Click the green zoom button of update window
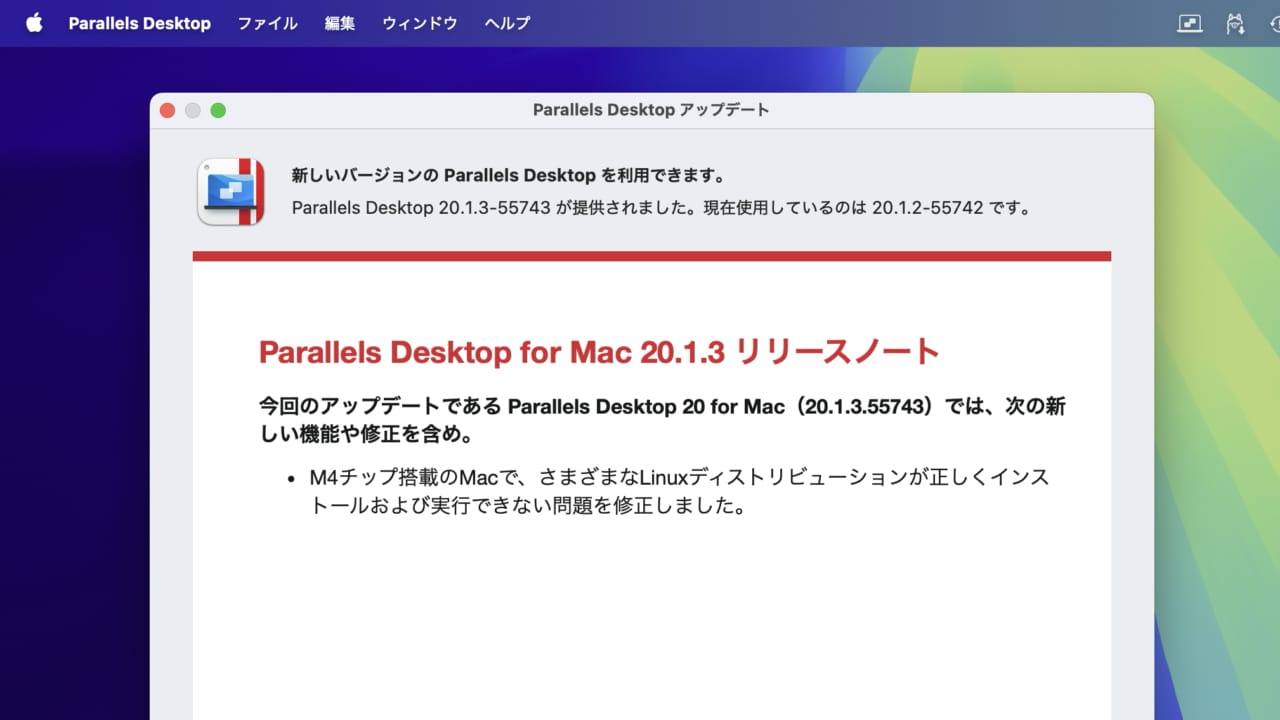 218,110
